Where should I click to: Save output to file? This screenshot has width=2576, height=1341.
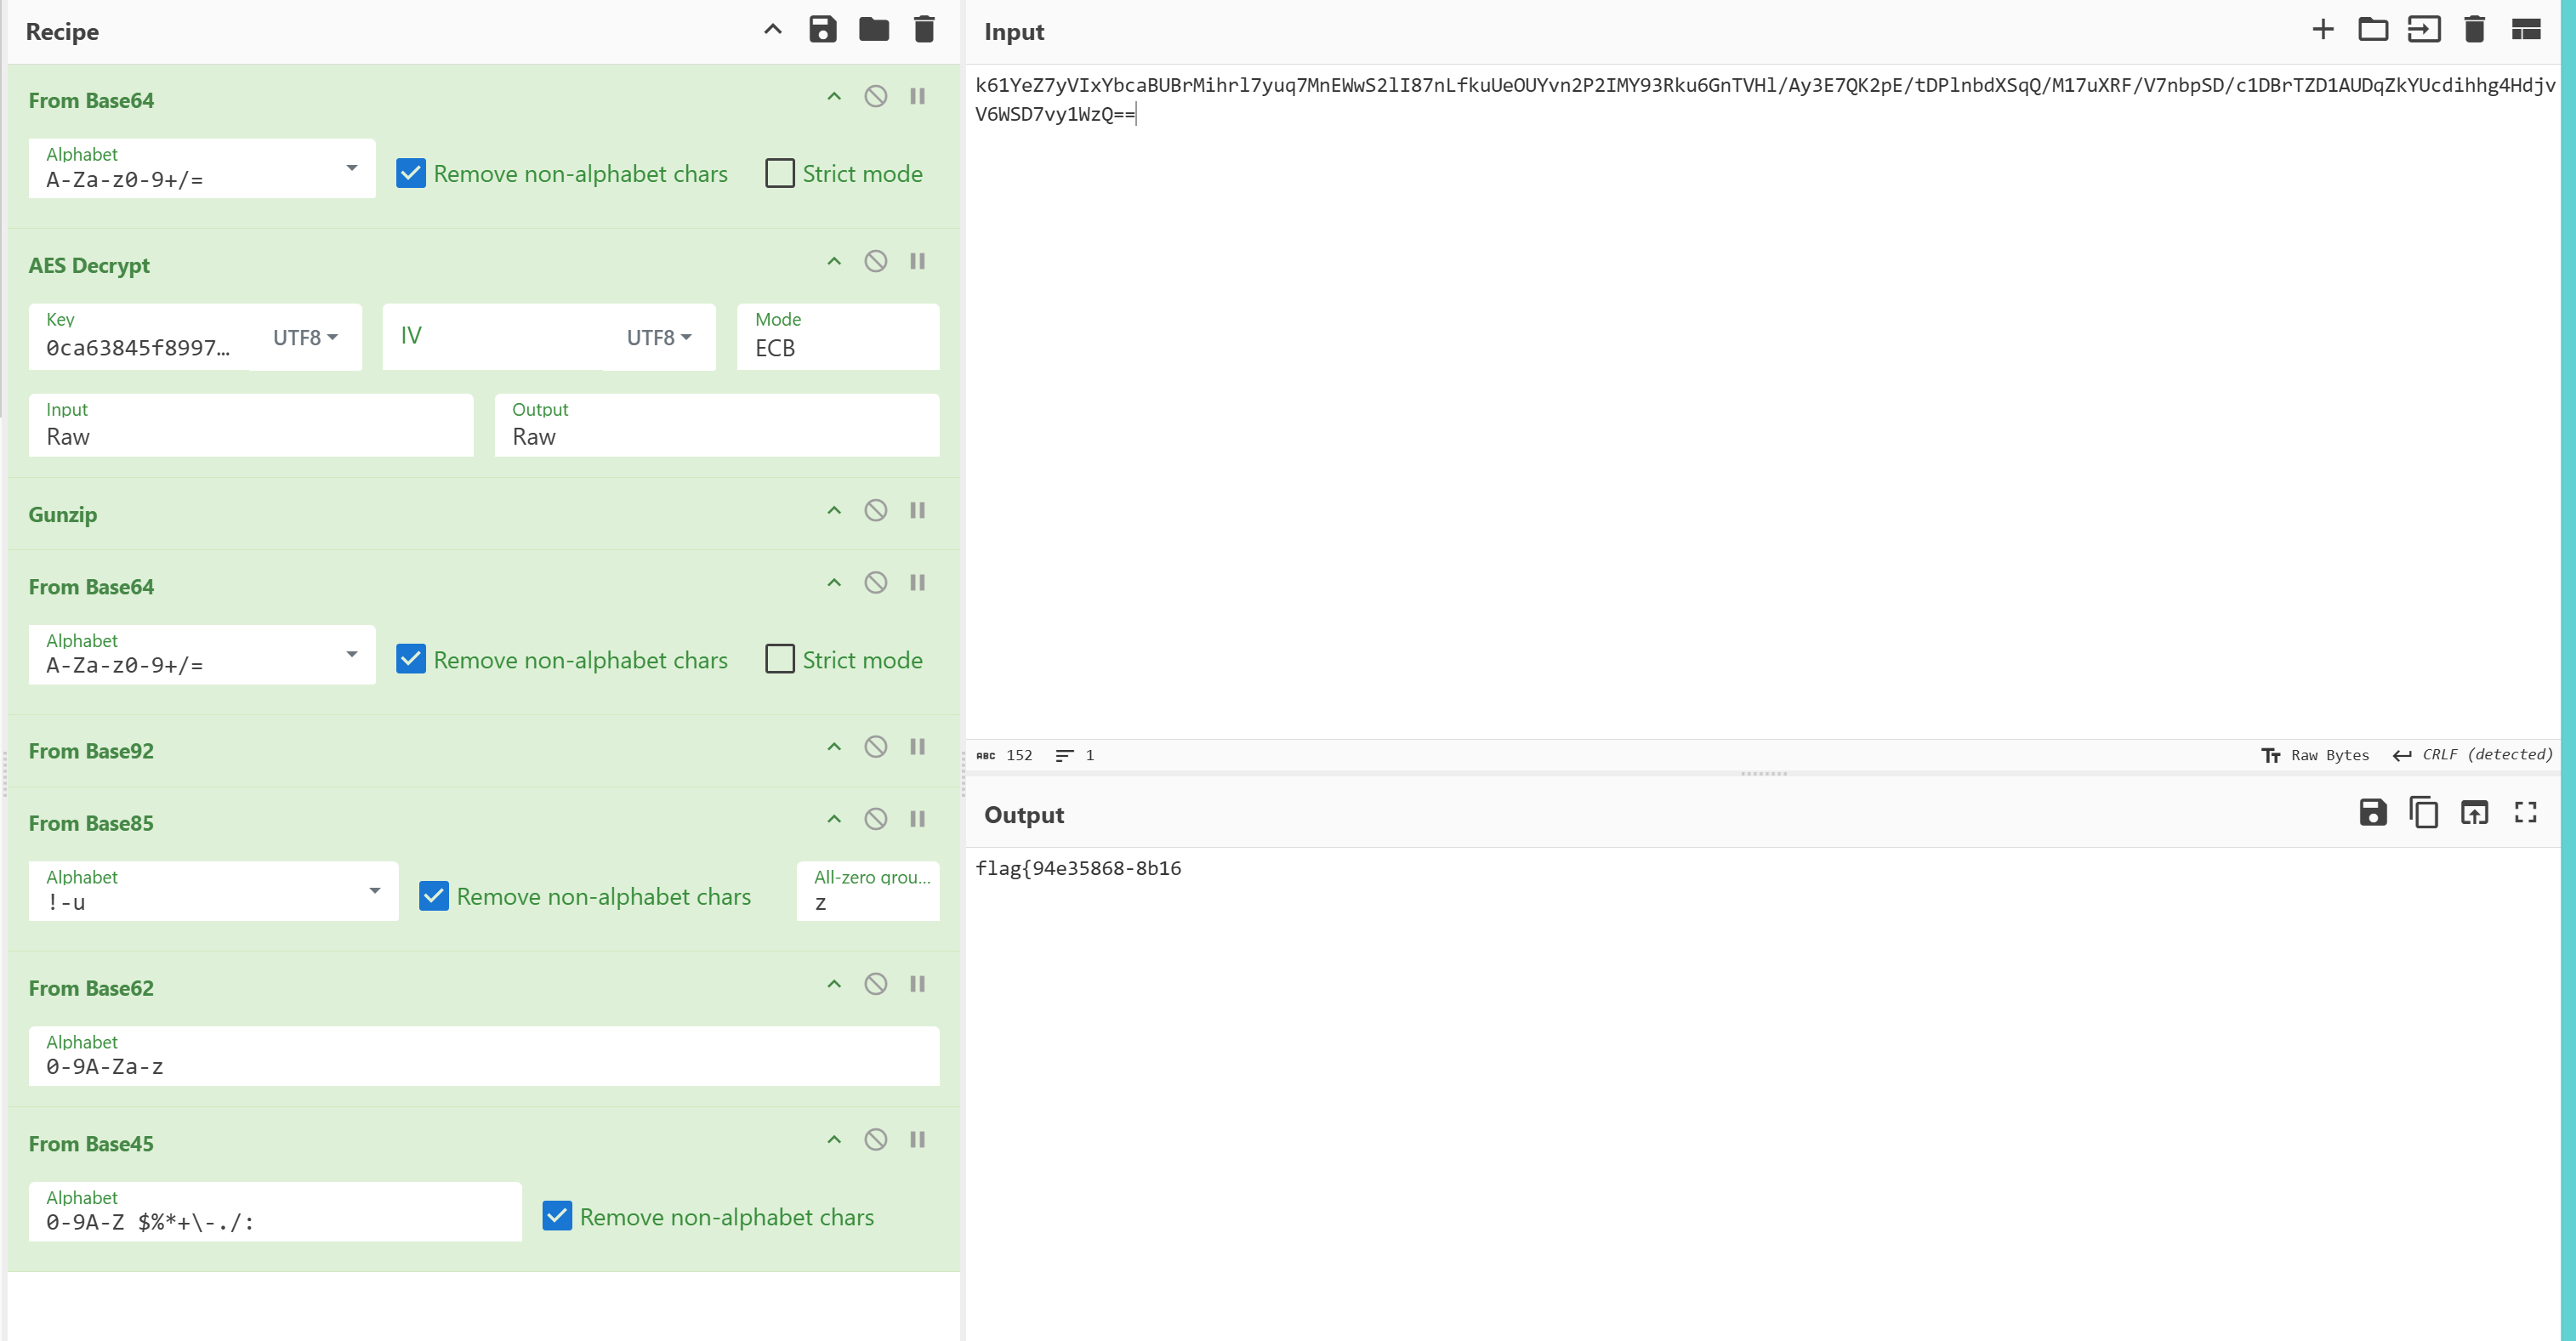2372,813
